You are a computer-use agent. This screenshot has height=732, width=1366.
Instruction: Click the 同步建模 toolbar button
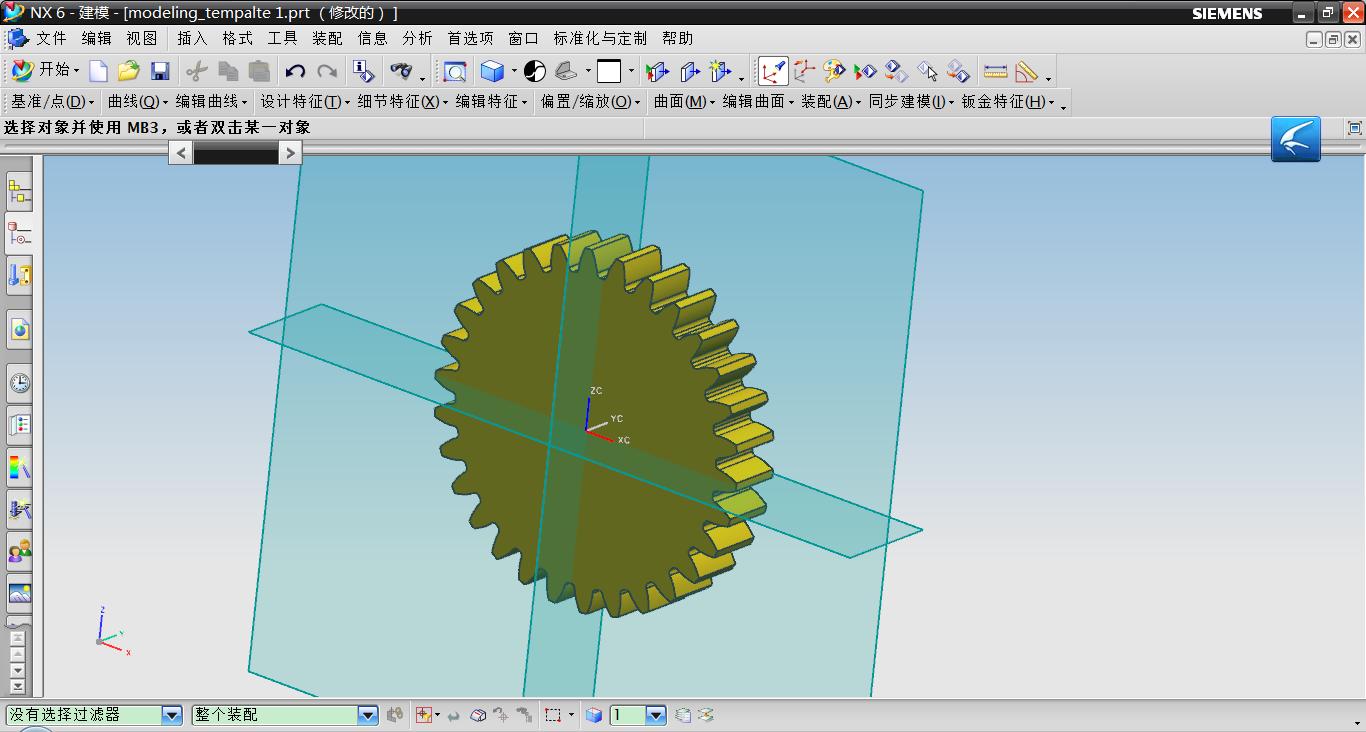907,102
